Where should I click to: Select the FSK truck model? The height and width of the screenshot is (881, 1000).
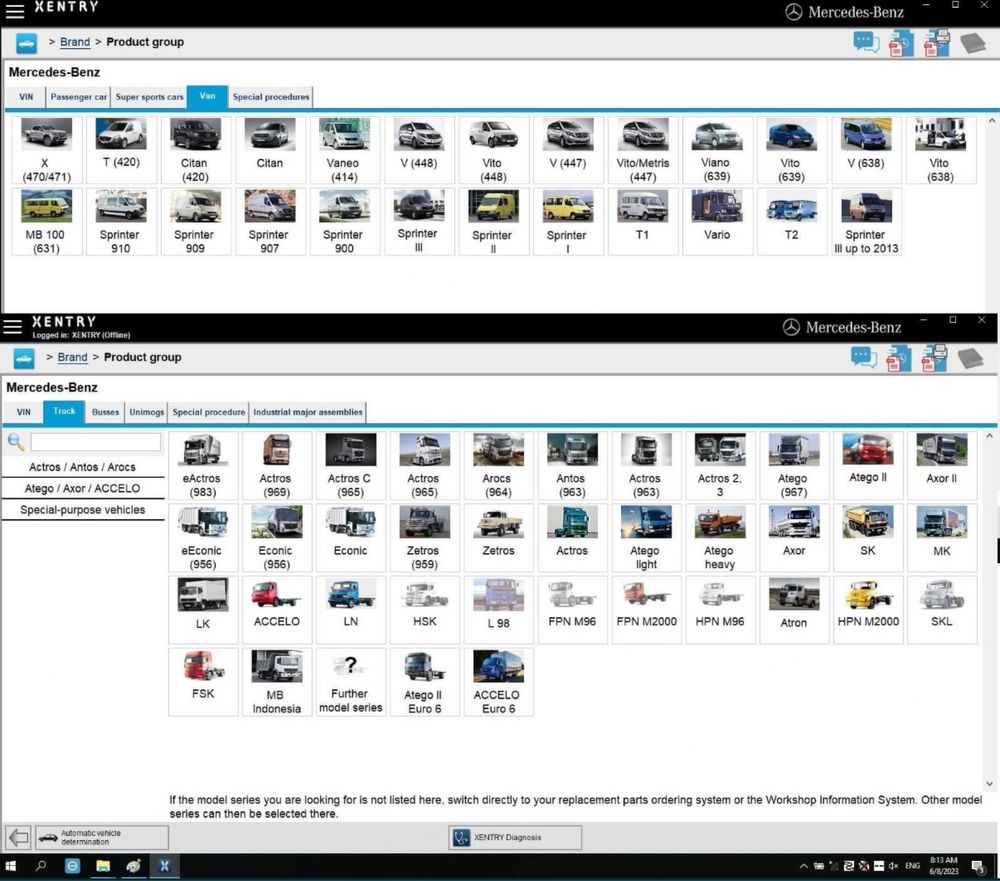[203, 682]
